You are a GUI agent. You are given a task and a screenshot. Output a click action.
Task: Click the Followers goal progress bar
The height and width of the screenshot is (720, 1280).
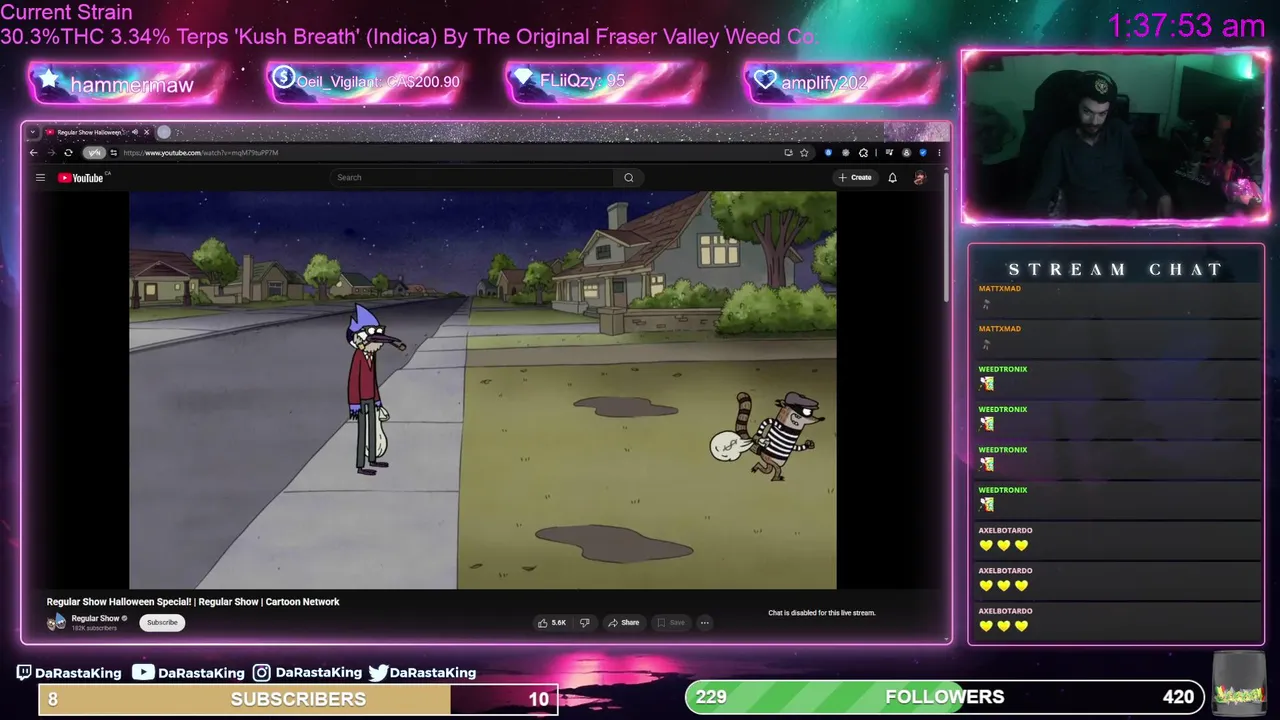(x=945, y=697)
